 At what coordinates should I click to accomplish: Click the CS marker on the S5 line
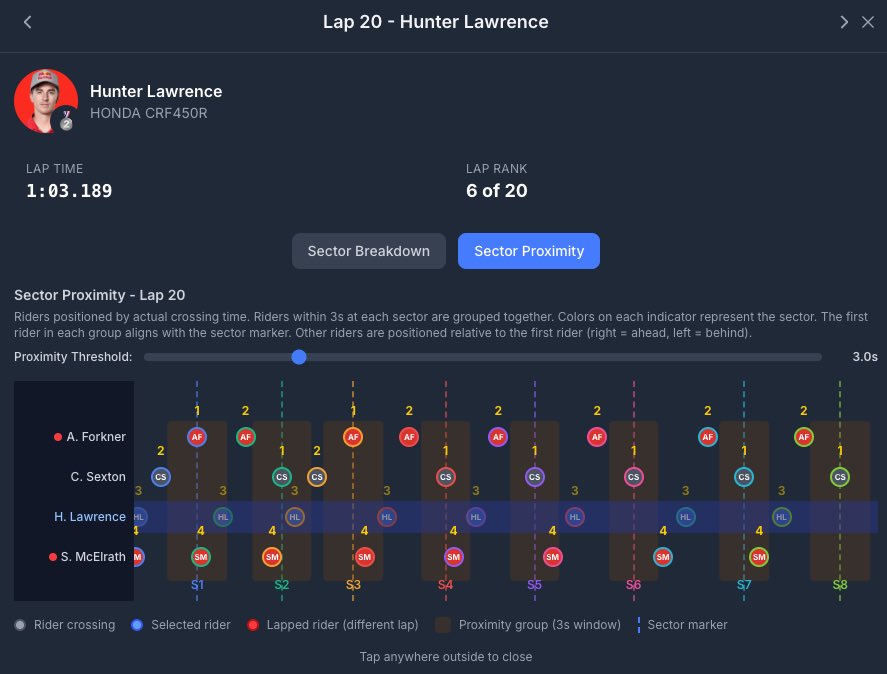click(535, 477)
